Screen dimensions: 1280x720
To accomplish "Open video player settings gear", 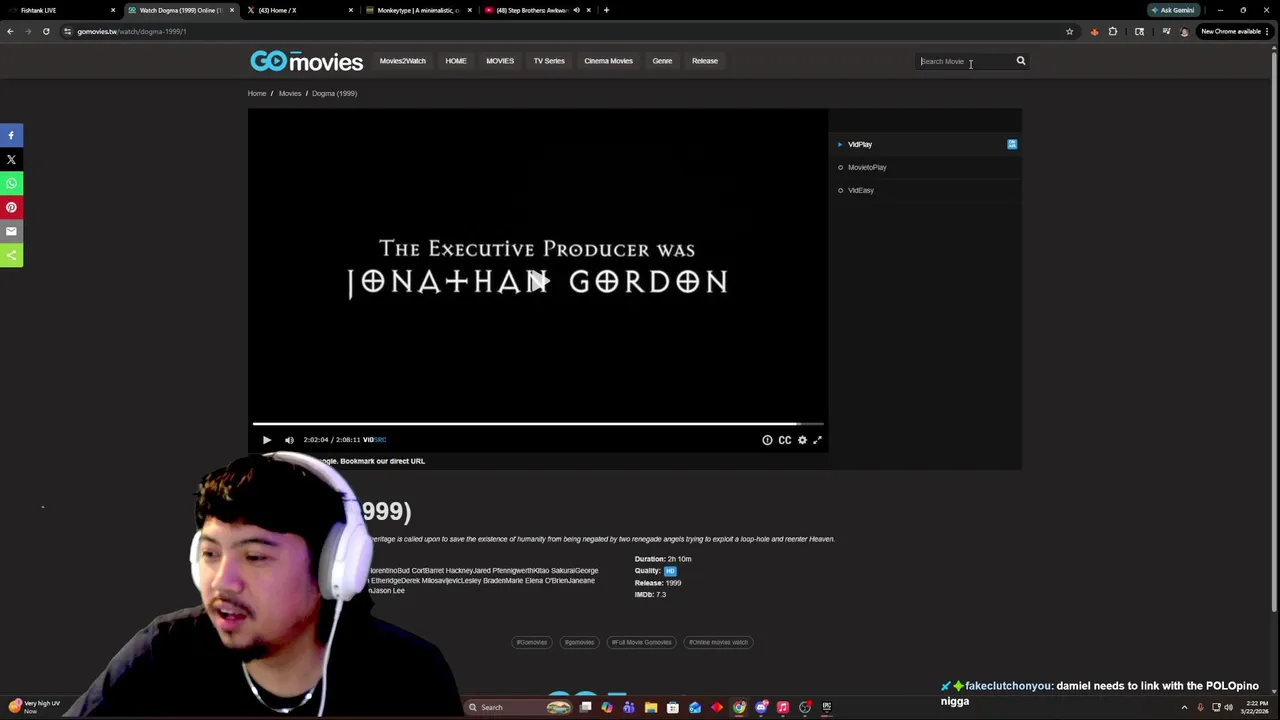I will (x=802, y=440).
